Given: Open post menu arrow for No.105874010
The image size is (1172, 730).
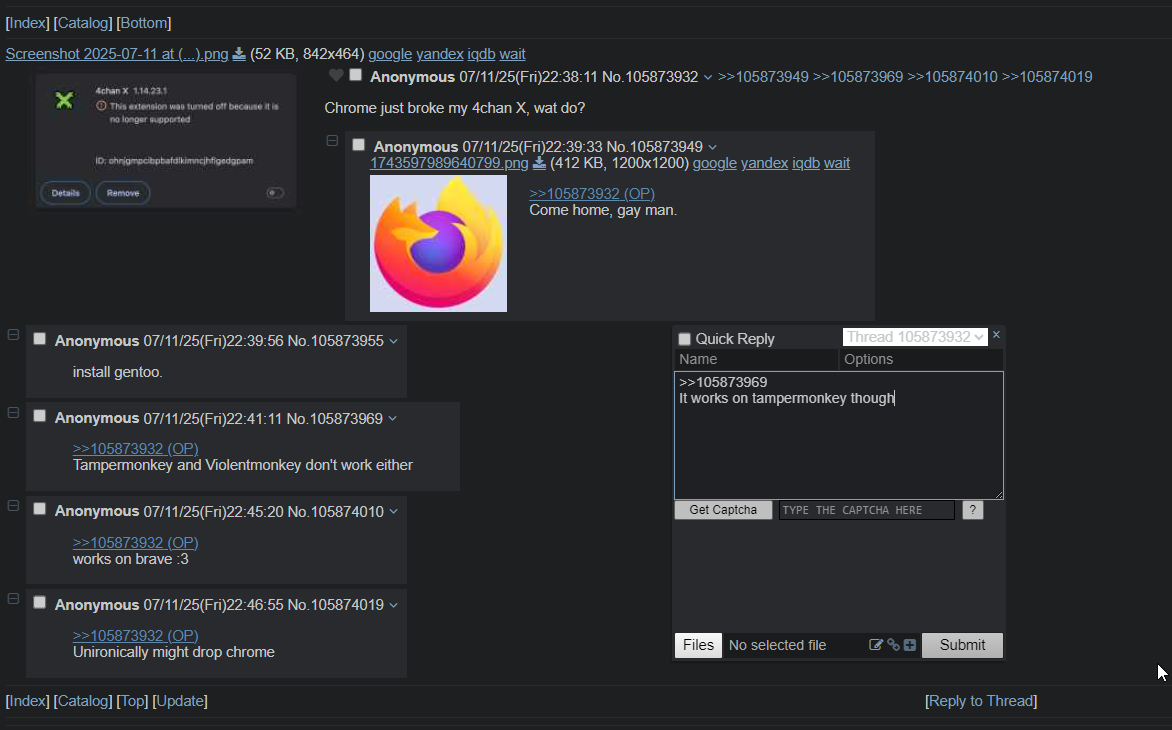Looking at the screenshot, I should coord(393,512).
